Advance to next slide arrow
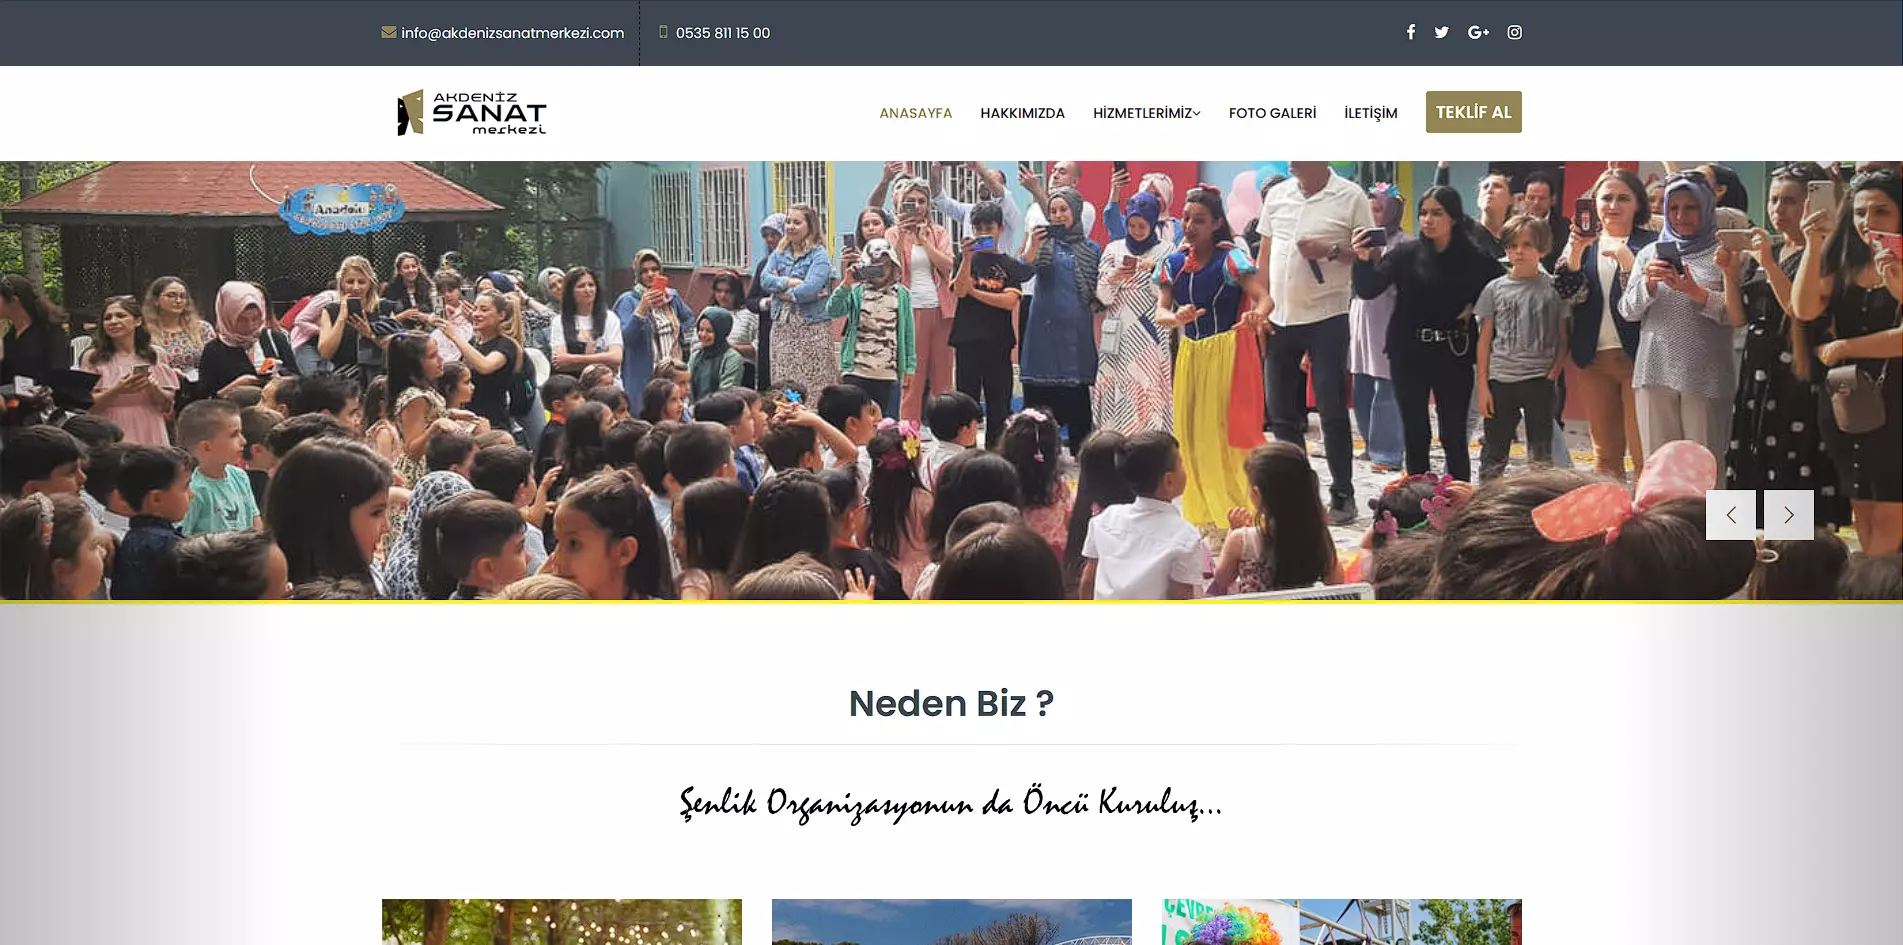Screen dimensions: 1903x945 coord(1789,515)
